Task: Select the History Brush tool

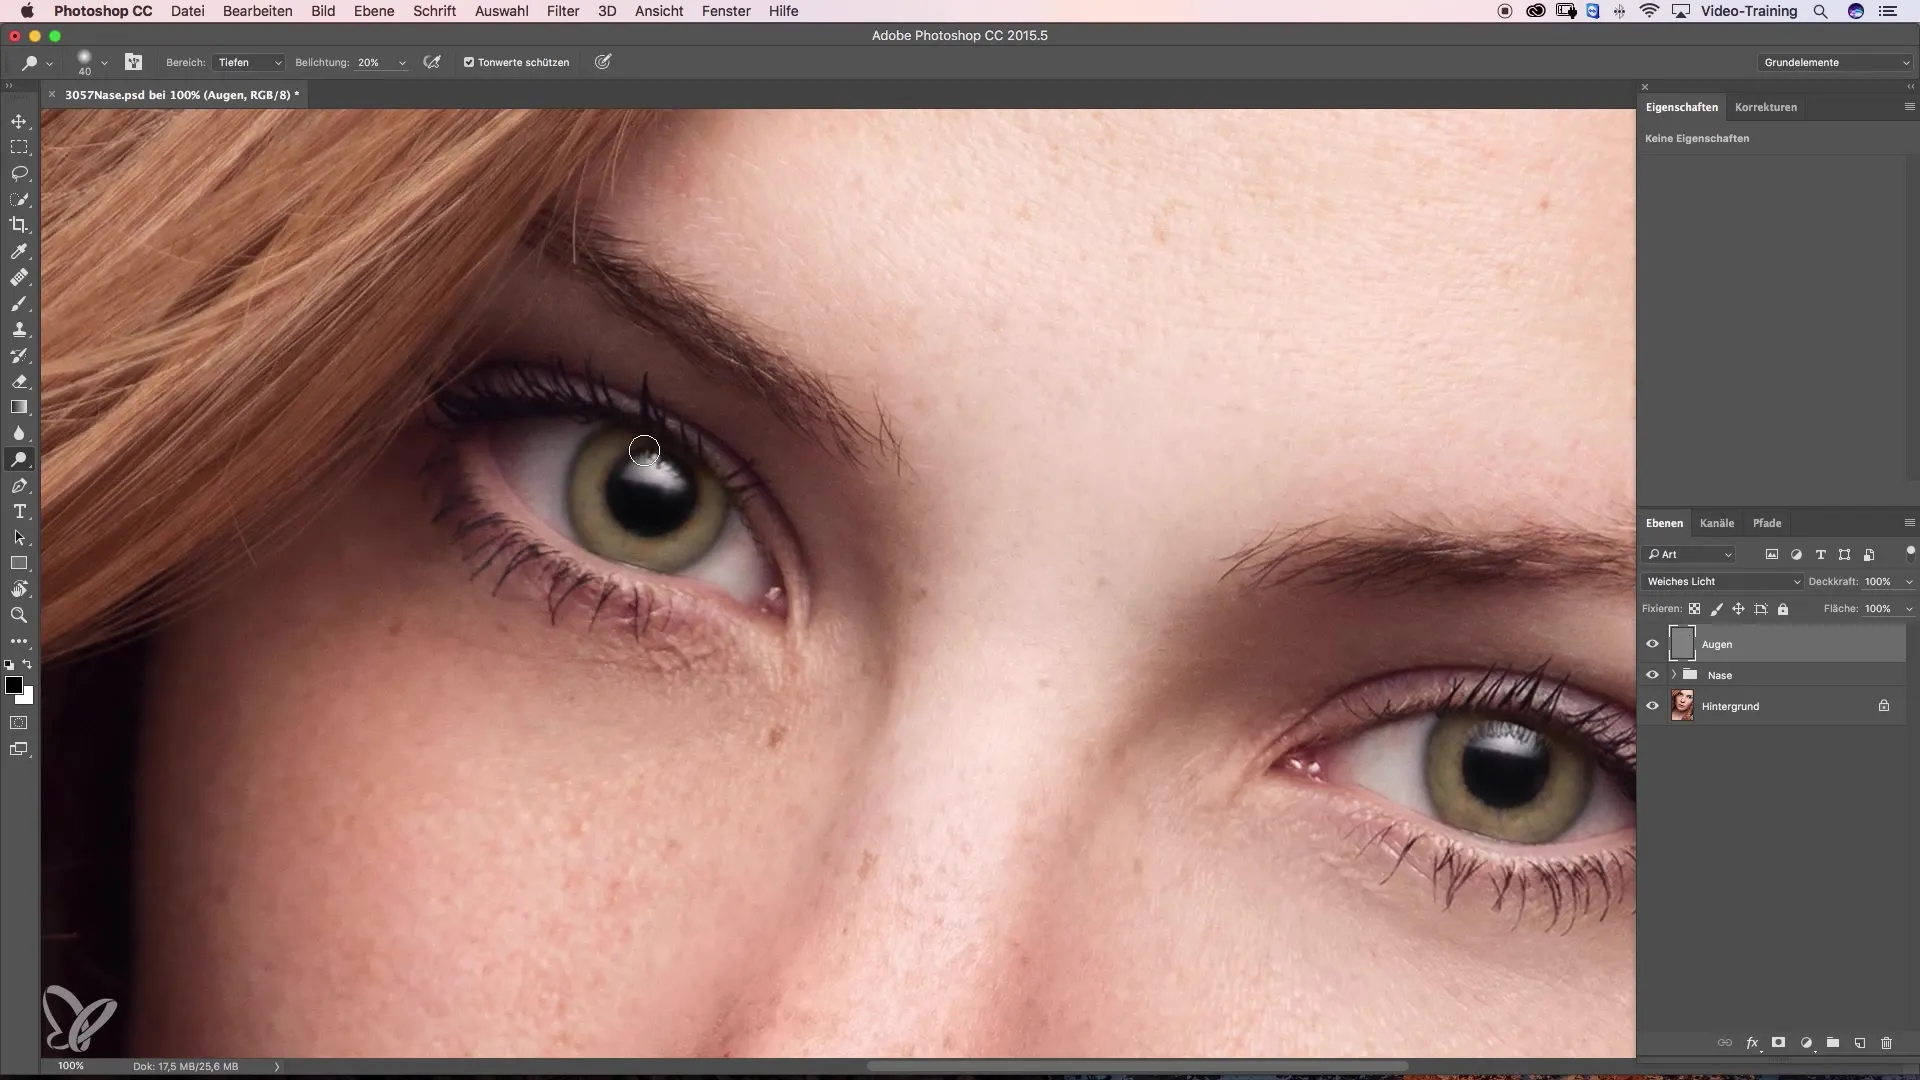Action: pos(19,355)
